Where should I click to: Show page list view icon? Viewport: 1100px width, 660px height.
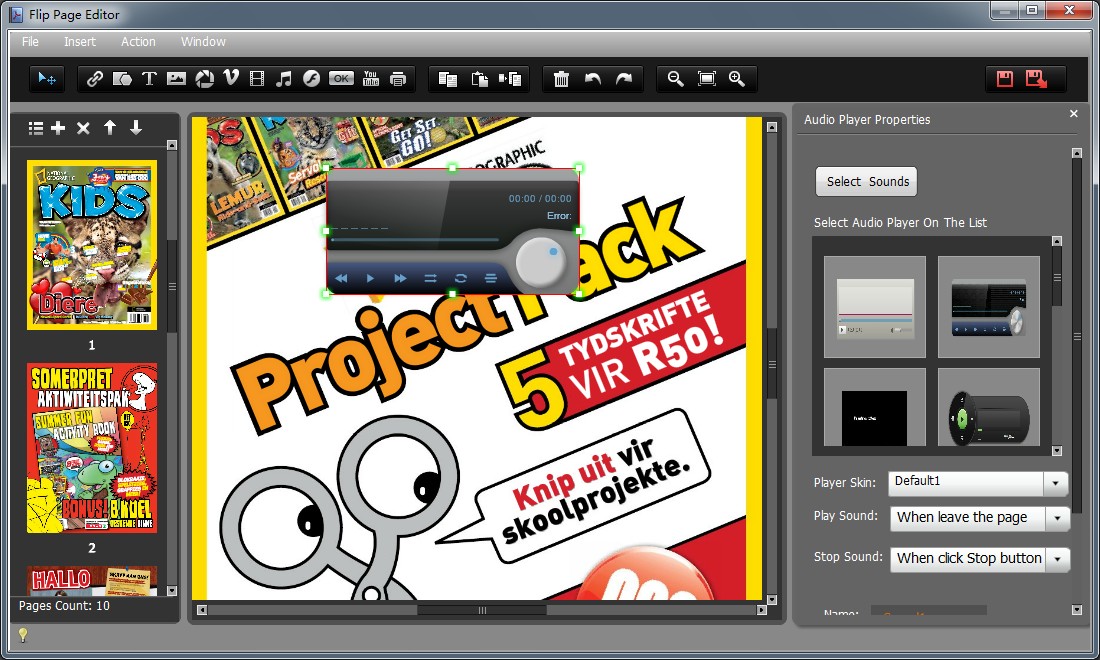(36, 128)
